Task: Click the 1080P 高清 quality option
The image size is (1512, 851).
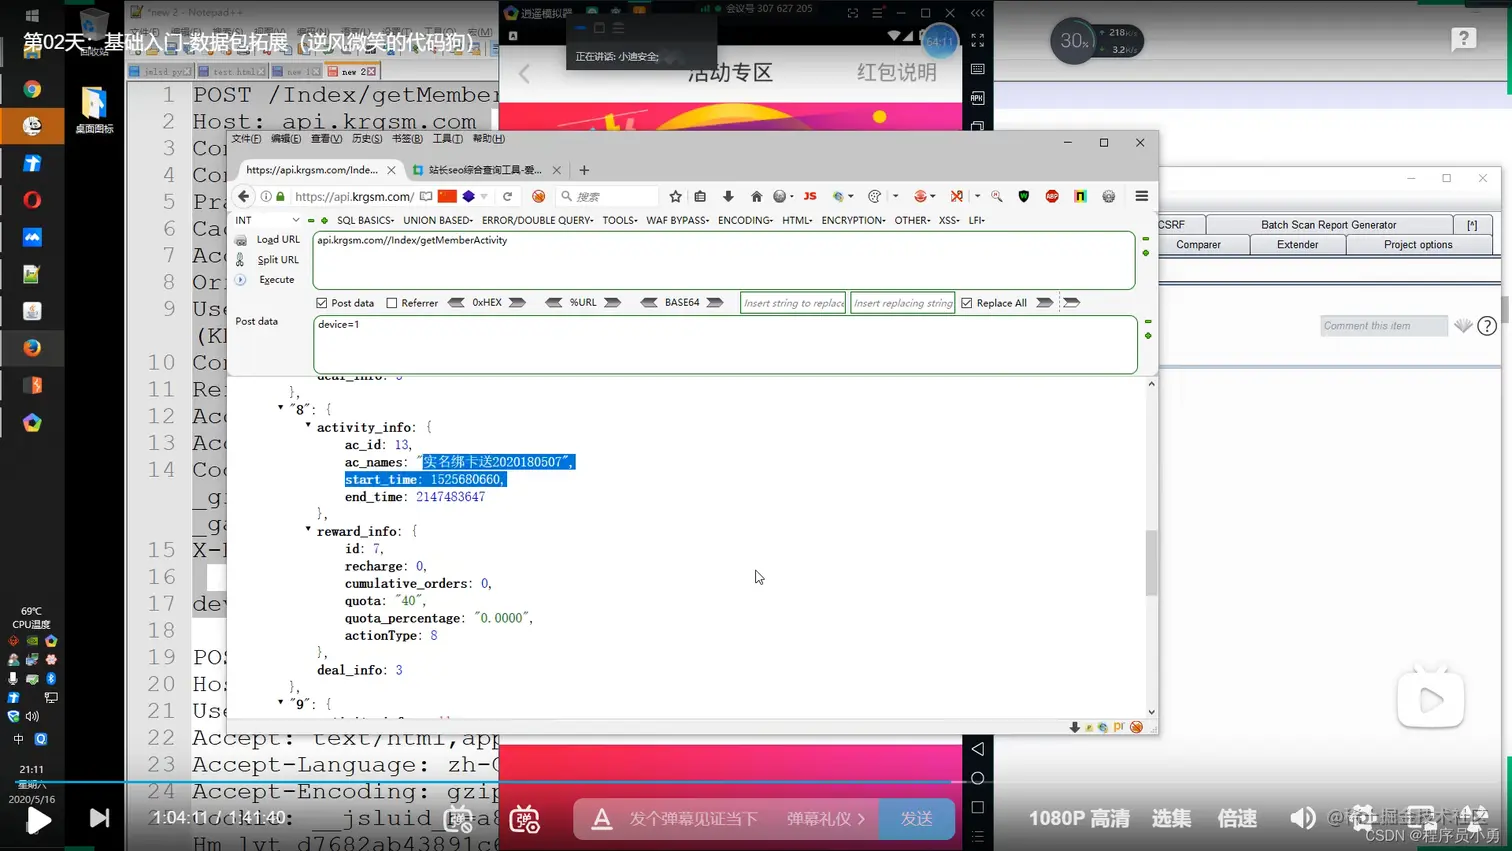Action: click(x=1079, y=818)
